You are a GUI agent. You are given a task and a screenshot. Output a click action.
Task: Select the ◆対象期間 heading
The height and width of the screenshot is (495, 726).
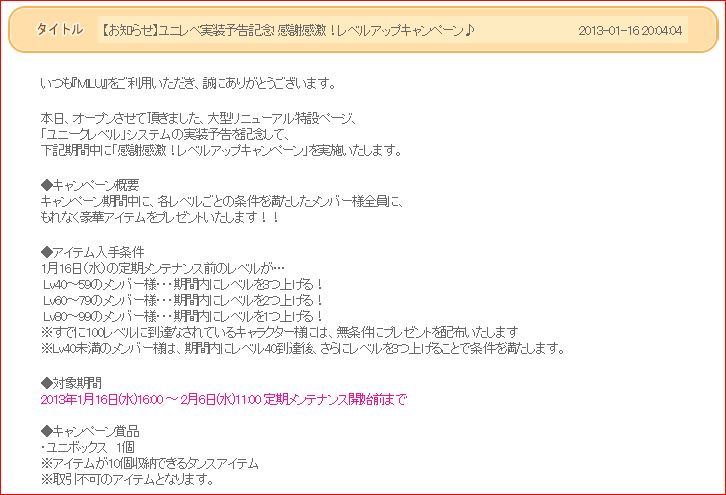pos(84,382)
